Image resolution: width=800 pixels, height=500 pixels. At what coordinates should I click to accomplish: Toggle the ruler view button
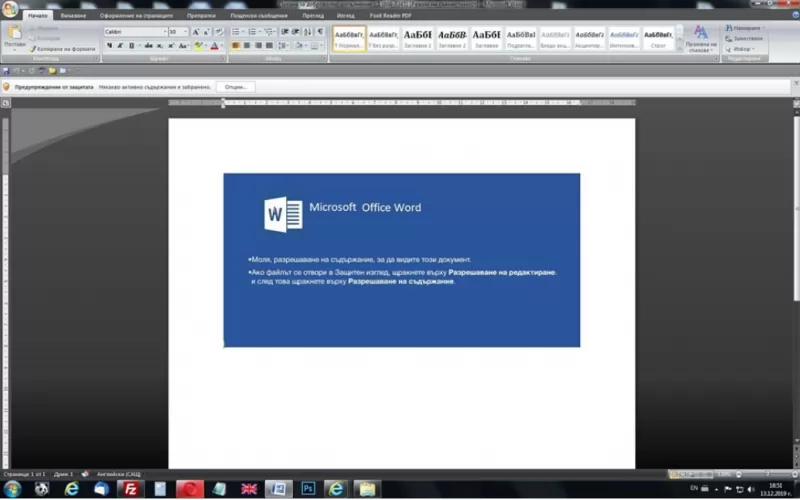click(796, 103)
